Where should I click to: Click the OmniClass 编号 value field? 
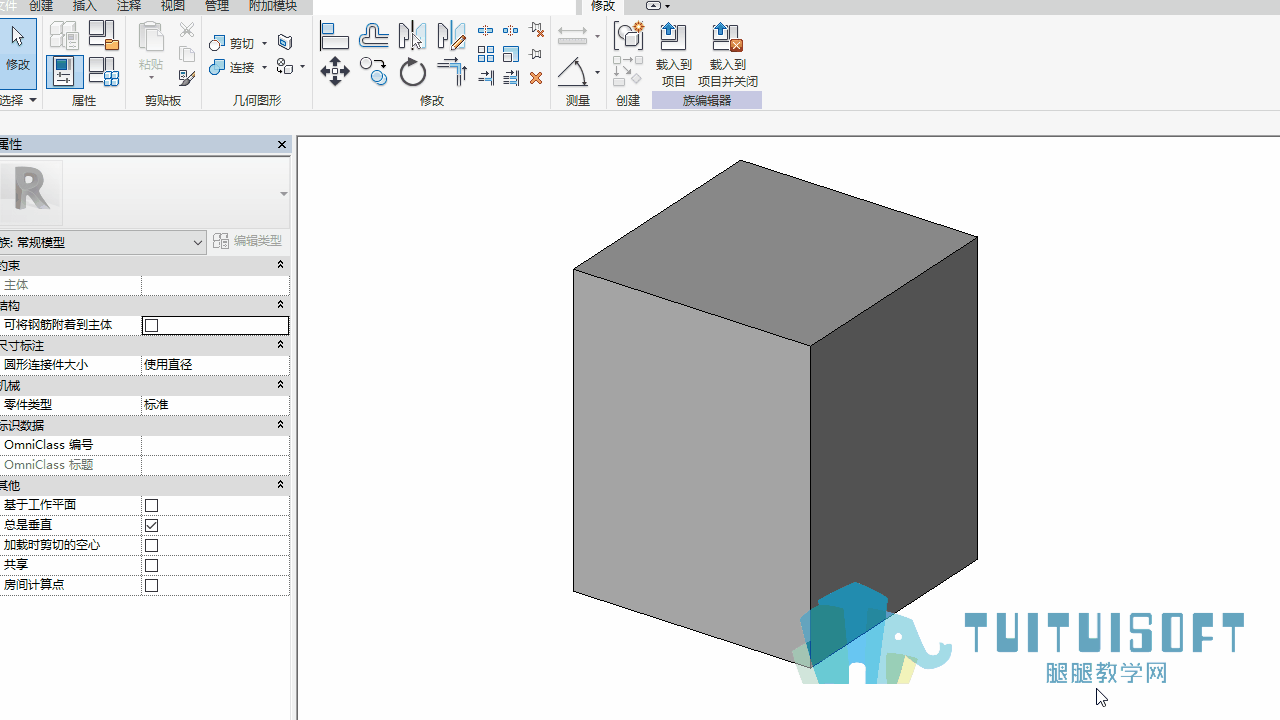pos(215,445)
